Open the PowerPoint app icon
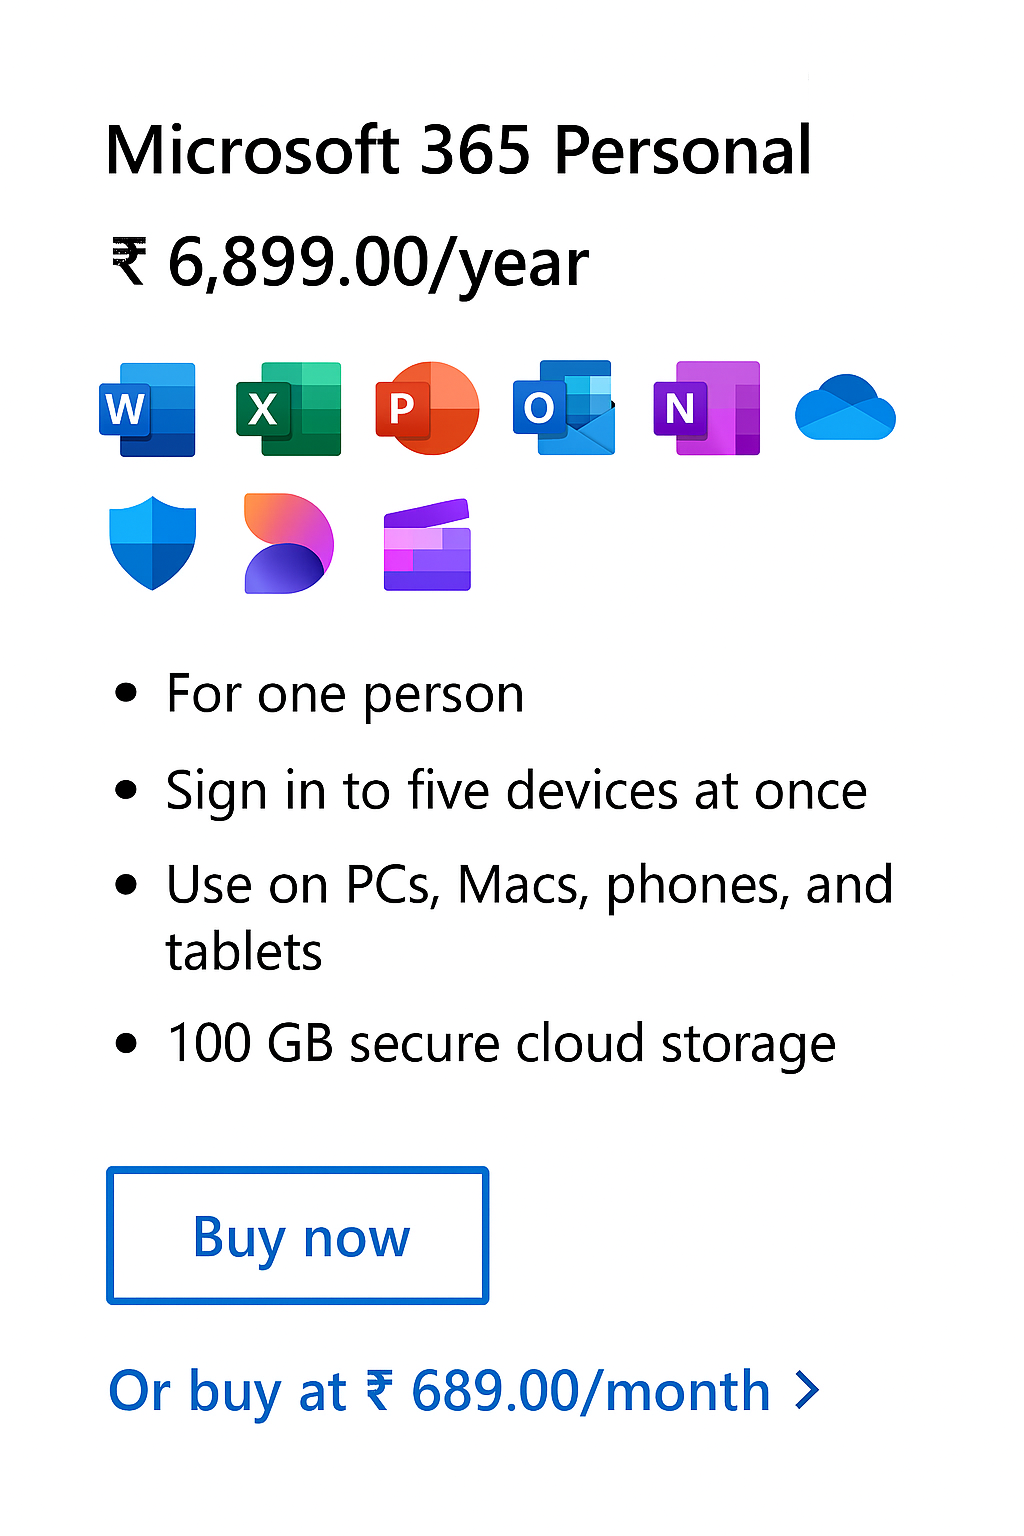1024x1536 pixels. 427,408
